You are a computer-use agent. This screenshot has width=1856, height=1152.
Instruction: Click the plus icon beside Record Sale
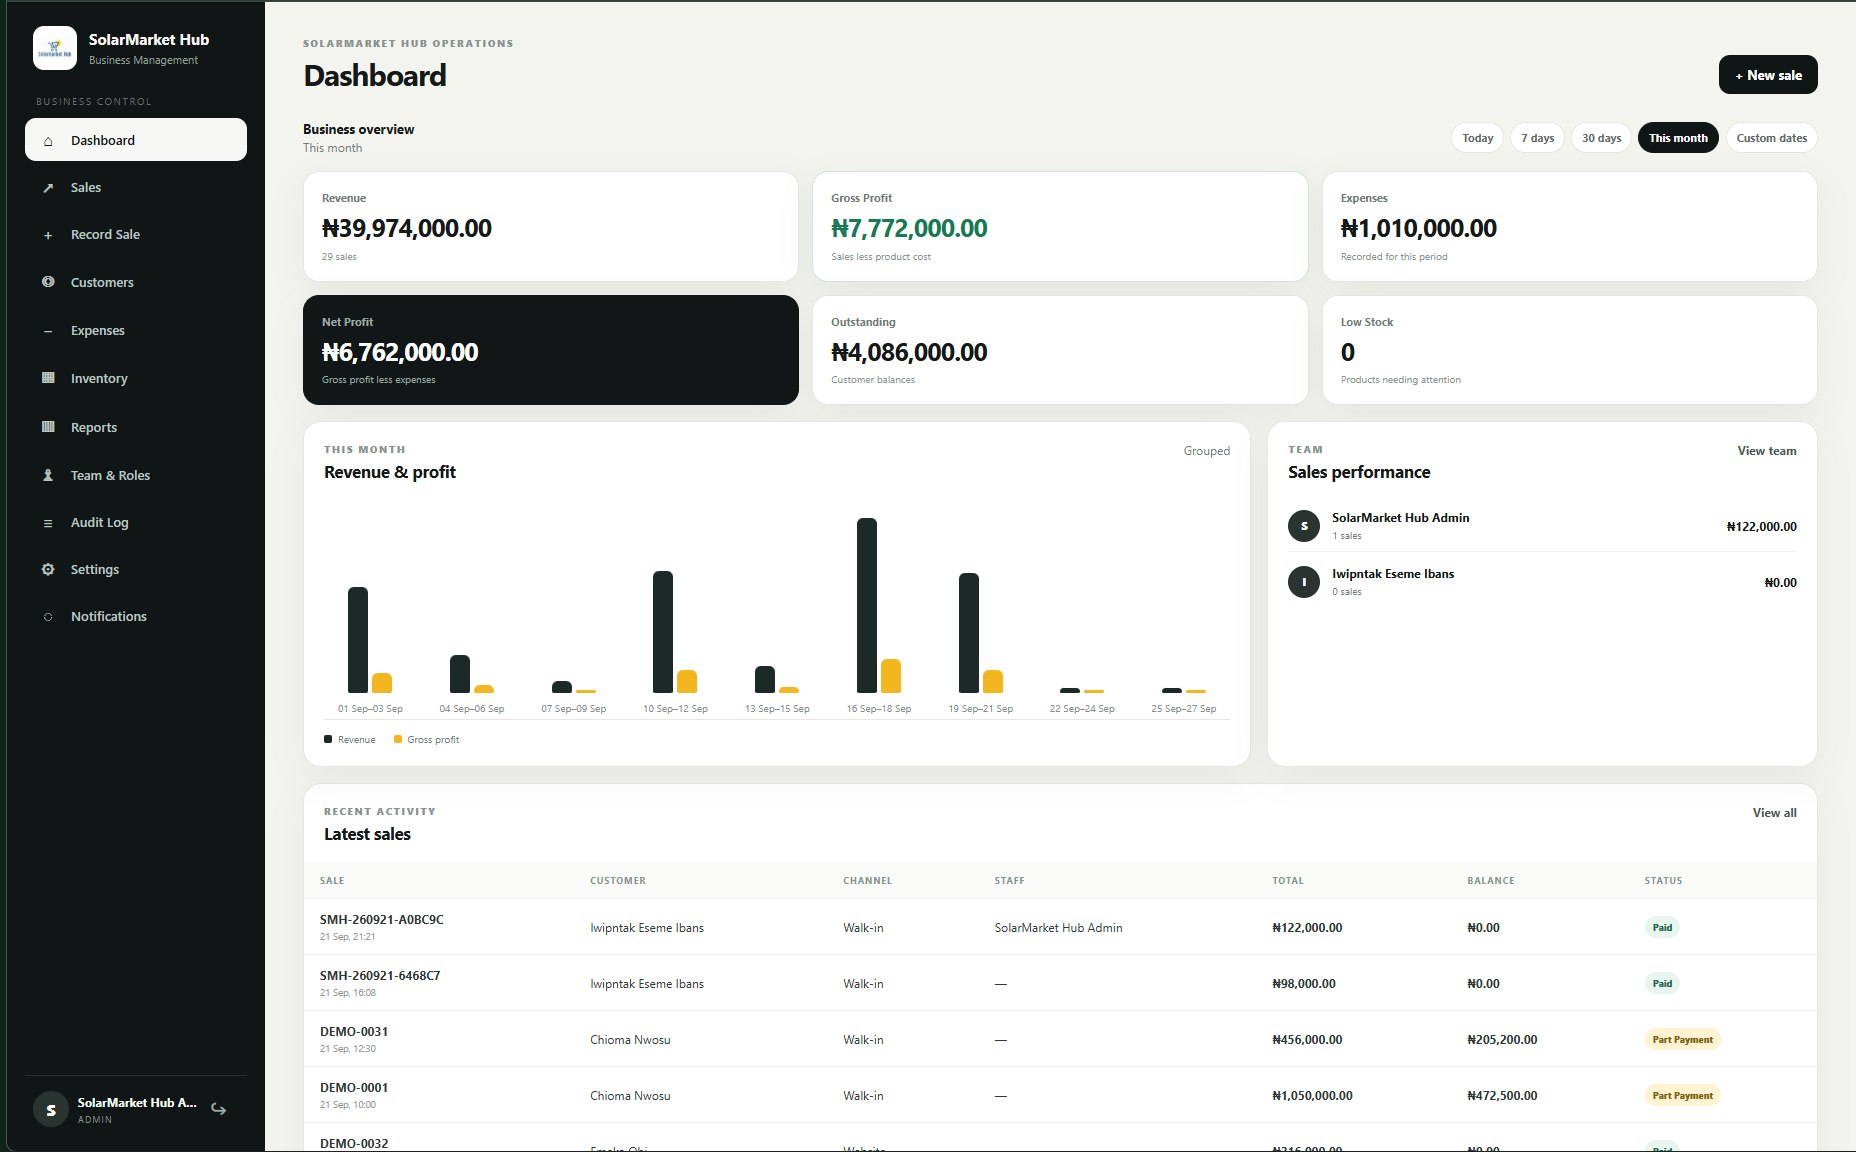pos(48,235)
